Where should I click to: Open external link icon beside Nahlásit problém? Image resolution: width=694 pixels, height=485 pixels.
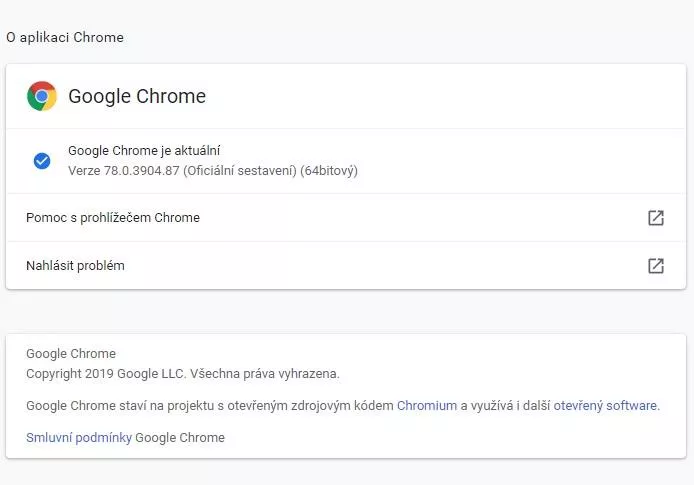click(x=656, y=266)
